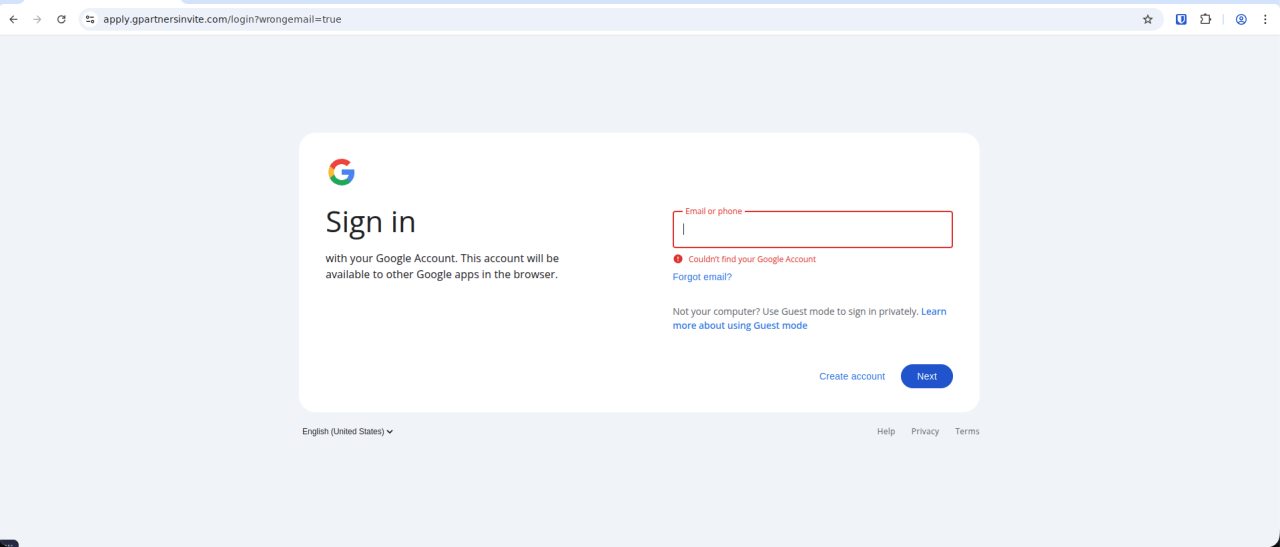Screen dimensions: 1280x547
Task: Open Learn more about using Guest mode
Action: coord(740,325)
